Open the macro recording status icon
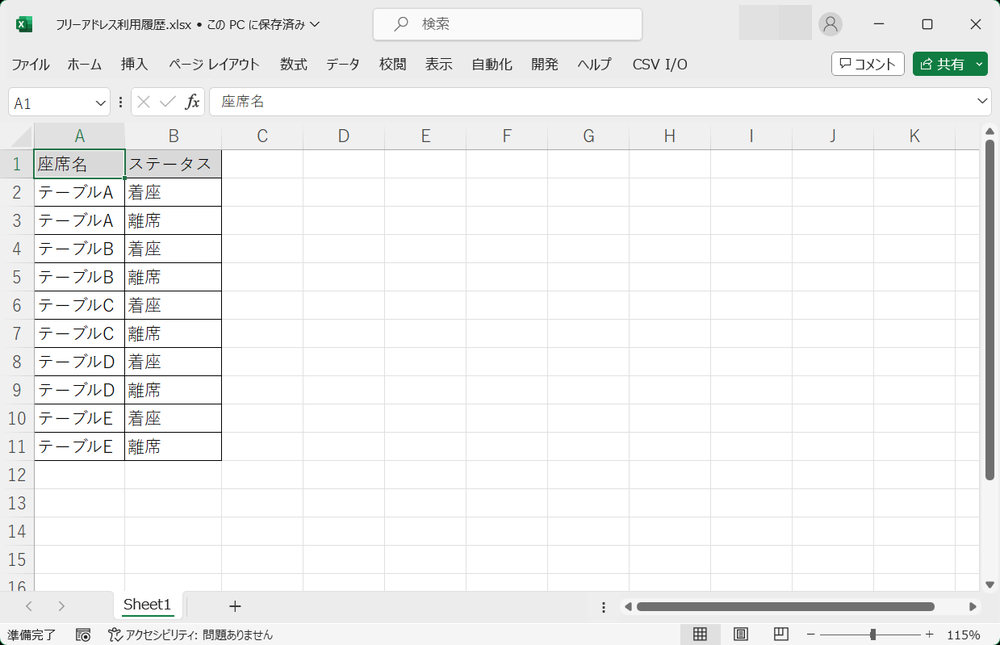Viewport: 1000px width, 645px height. pos(83,635)
